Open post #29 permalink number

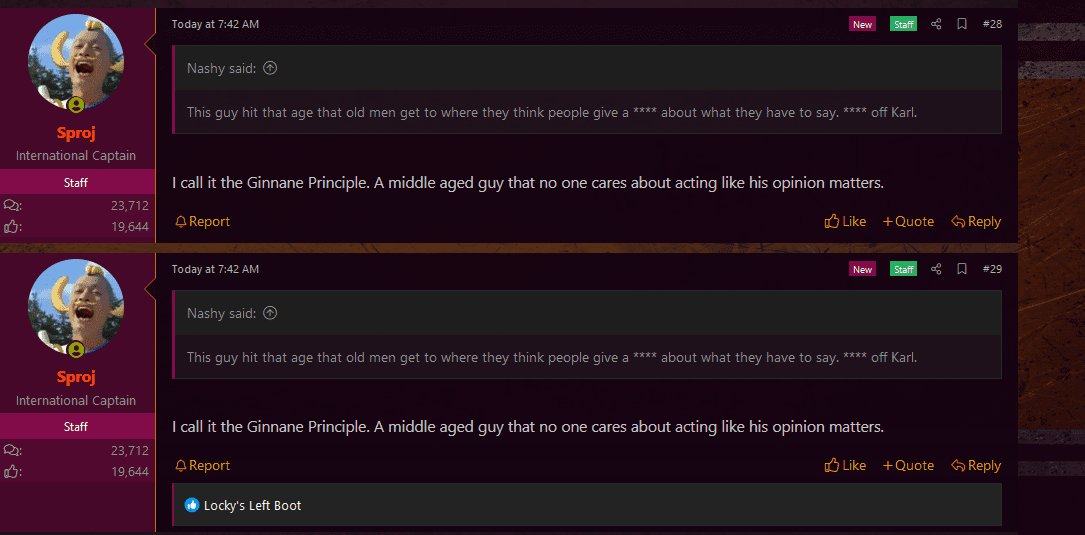(x=992, y=269)
